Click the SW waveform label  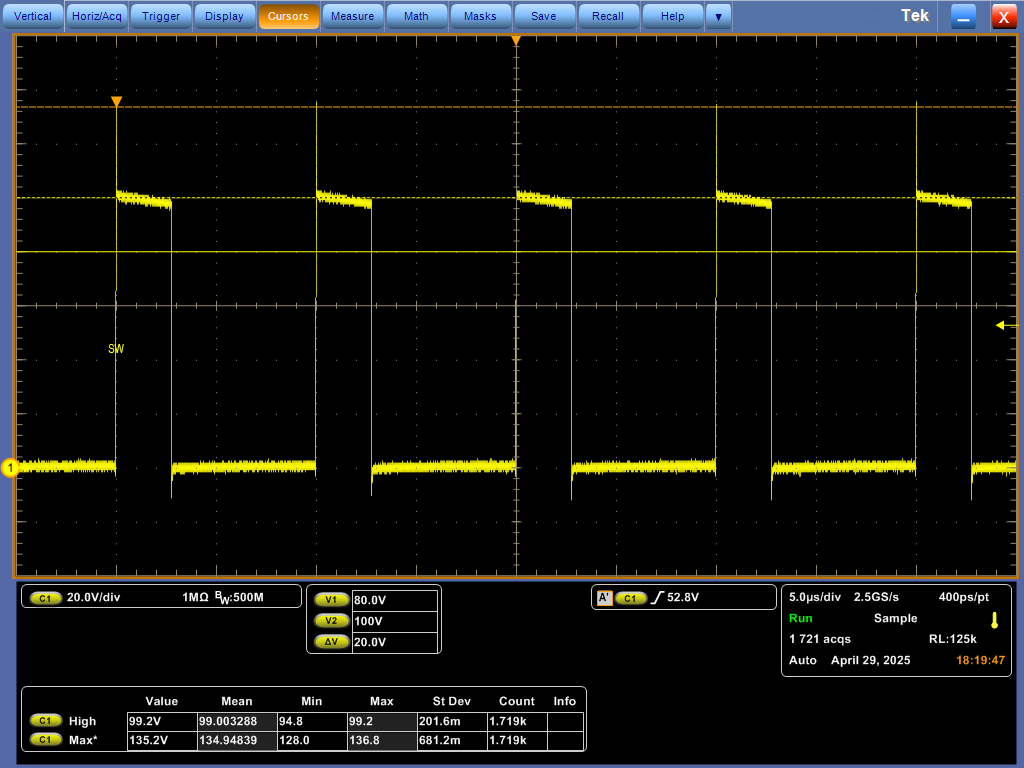[116, 349]
